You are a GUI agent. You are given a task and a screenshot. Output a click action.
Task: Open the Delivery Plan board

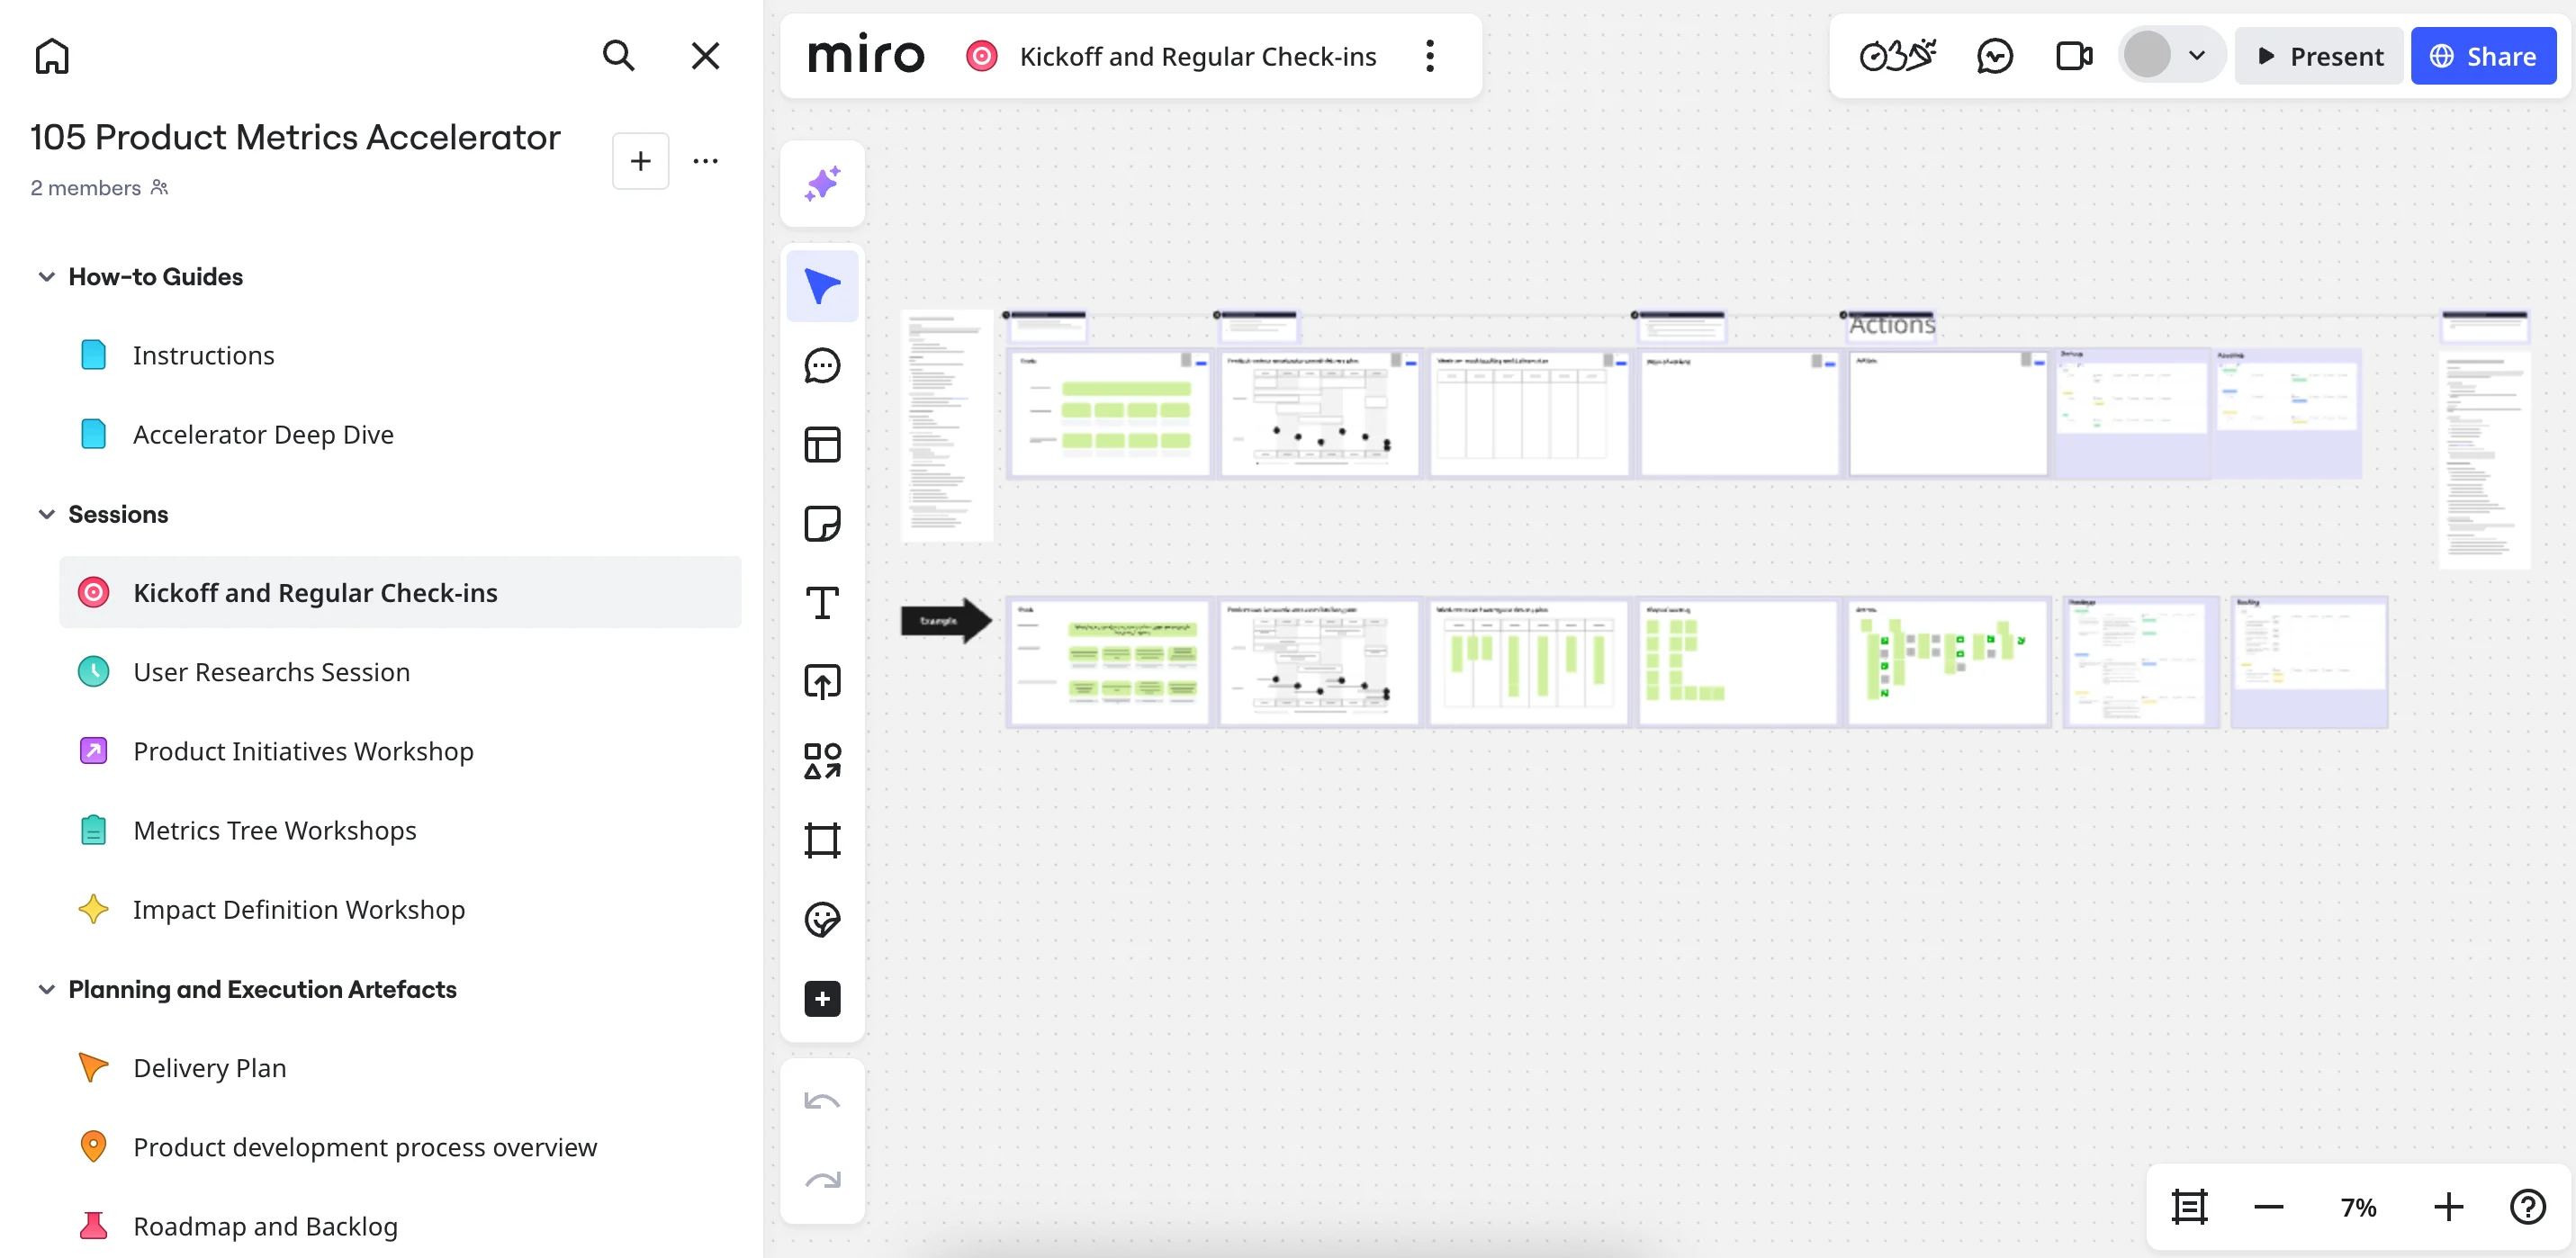209,1068
